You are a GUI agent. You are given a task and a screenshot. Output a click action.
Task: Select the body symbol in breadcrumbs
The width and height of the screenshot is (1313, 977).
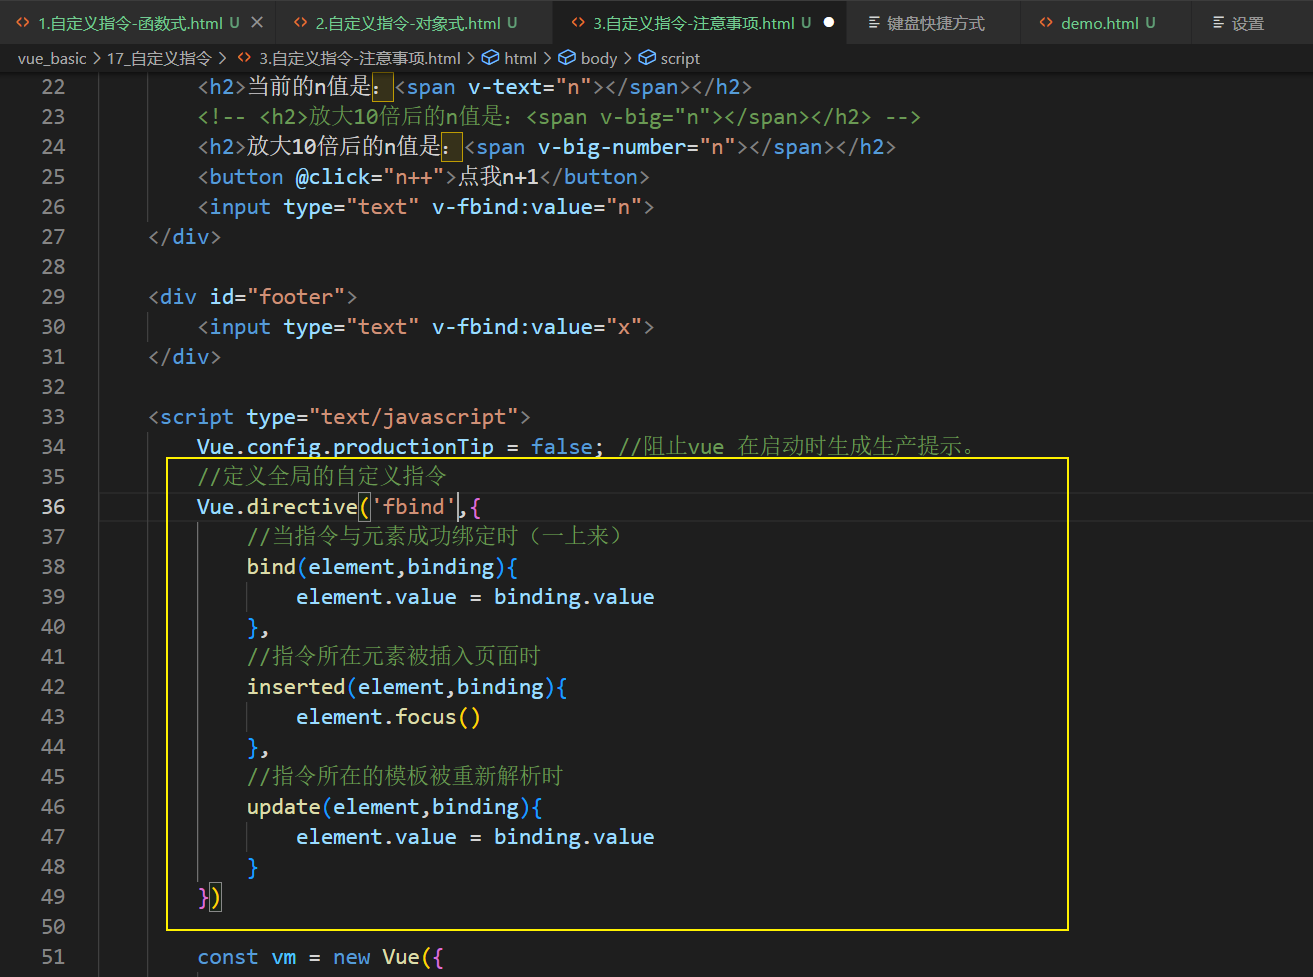[x=599, y=58]
